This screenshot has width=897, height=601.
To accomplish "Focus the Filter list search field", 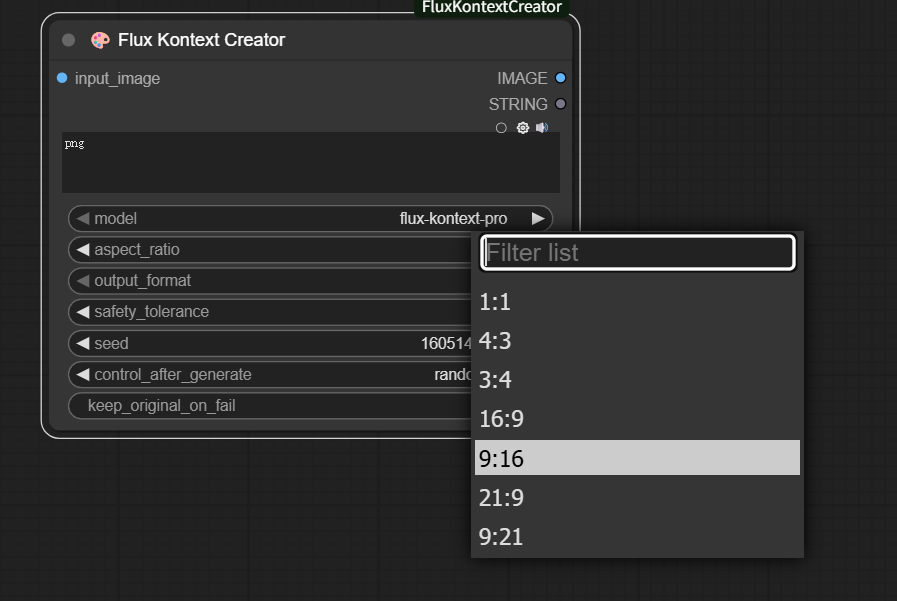I will (x=637, y=253).
